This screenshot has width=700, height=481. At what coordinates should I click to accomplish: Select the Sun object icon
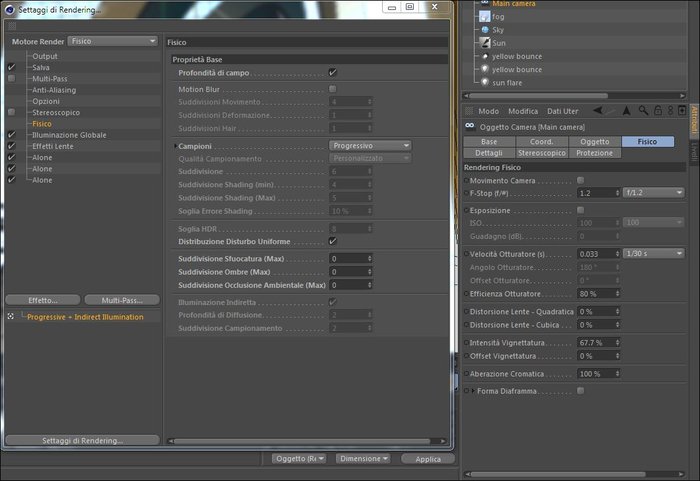coord(484,43)
